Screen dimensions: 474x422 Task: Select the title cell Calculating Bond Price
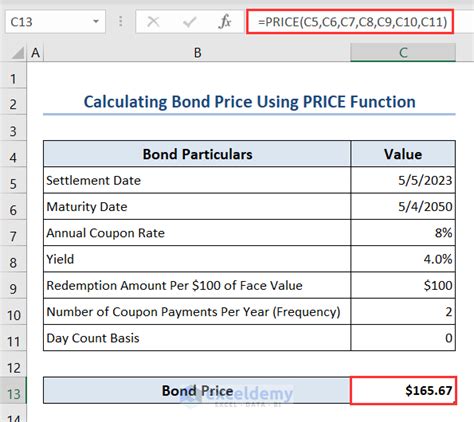249,102
